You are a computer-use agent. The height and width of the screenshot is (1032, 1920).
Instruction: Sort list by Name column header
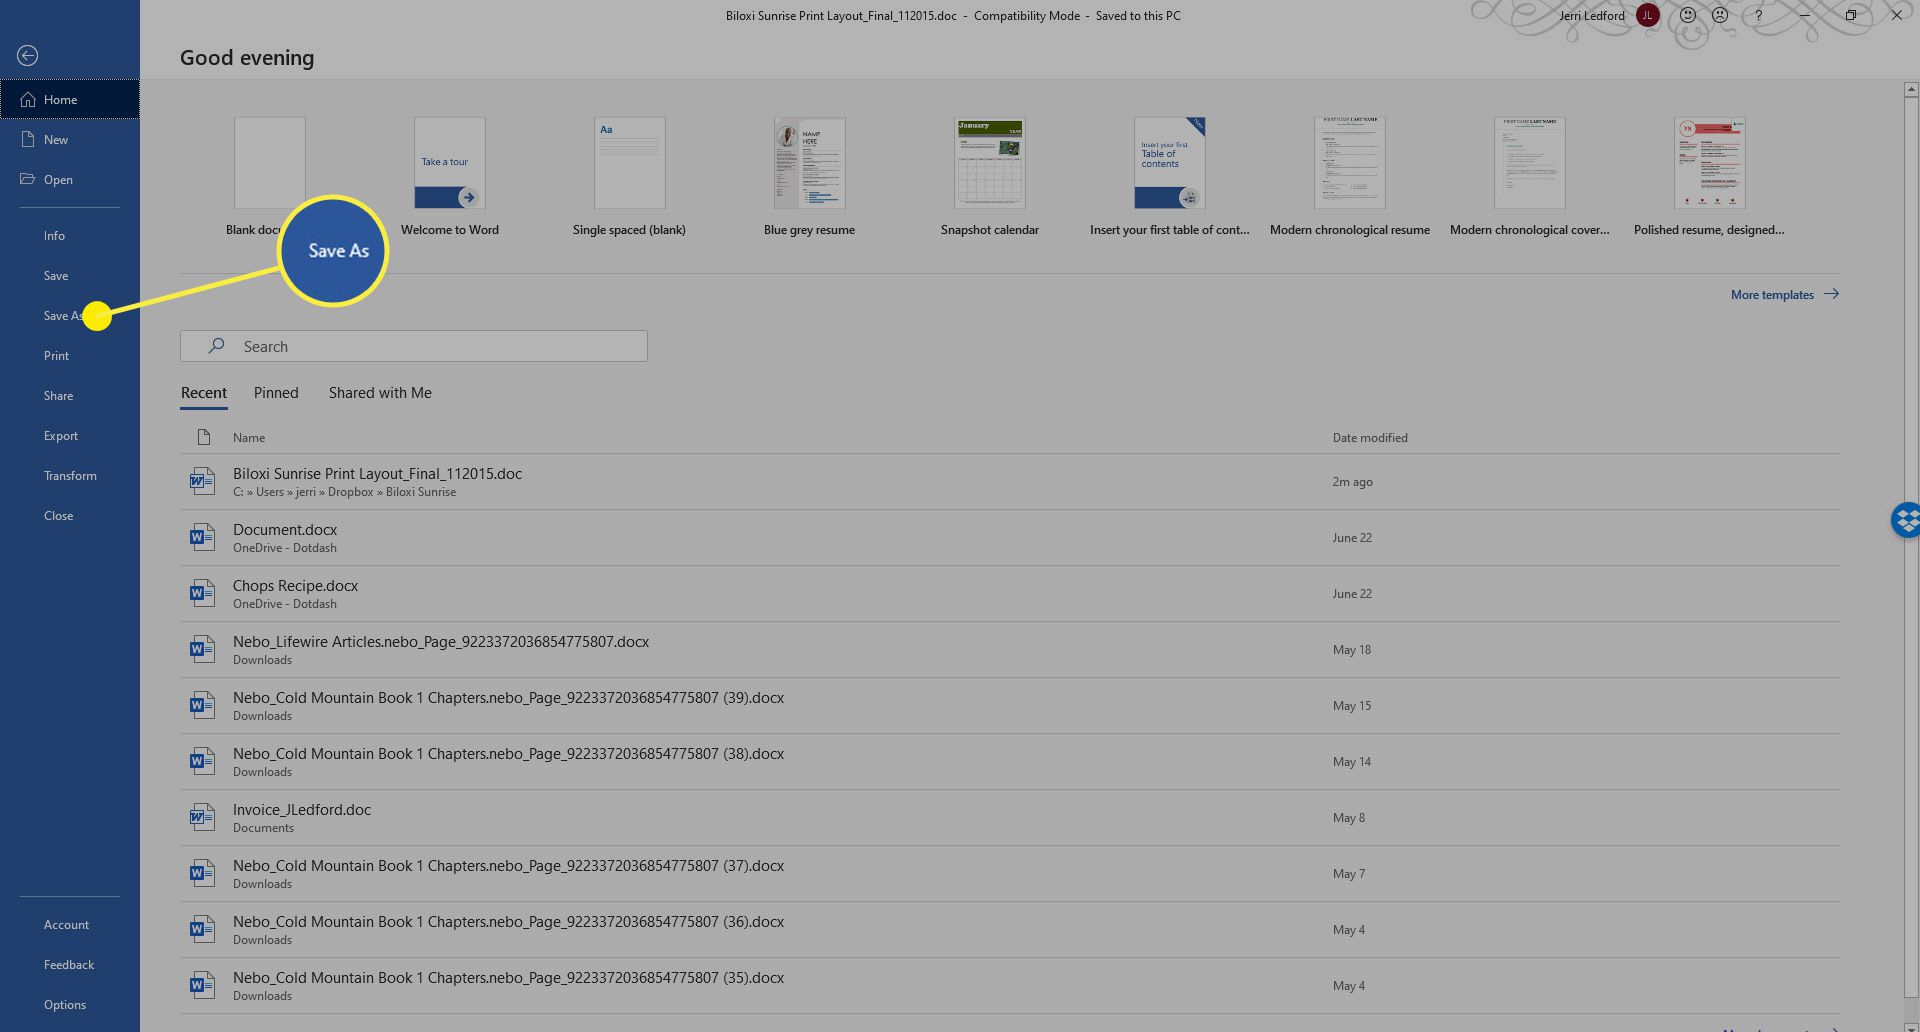coord(249,438)
